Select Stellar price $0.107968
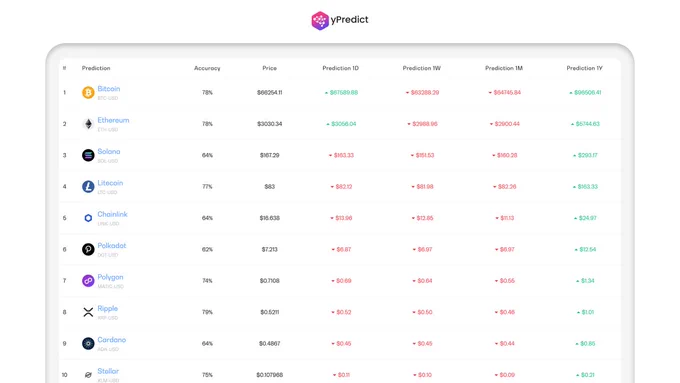680x383 pixels. pos(269,375)
